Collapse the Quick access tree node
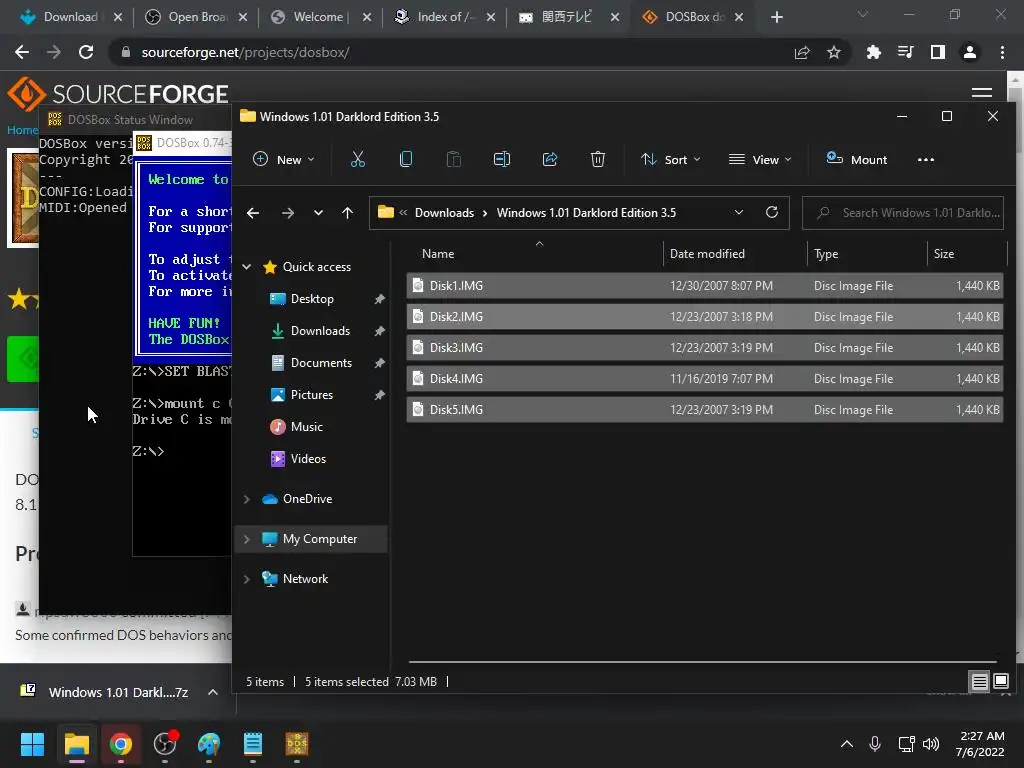Viewport: 1024px width, 768px height. tap(247, 266)
